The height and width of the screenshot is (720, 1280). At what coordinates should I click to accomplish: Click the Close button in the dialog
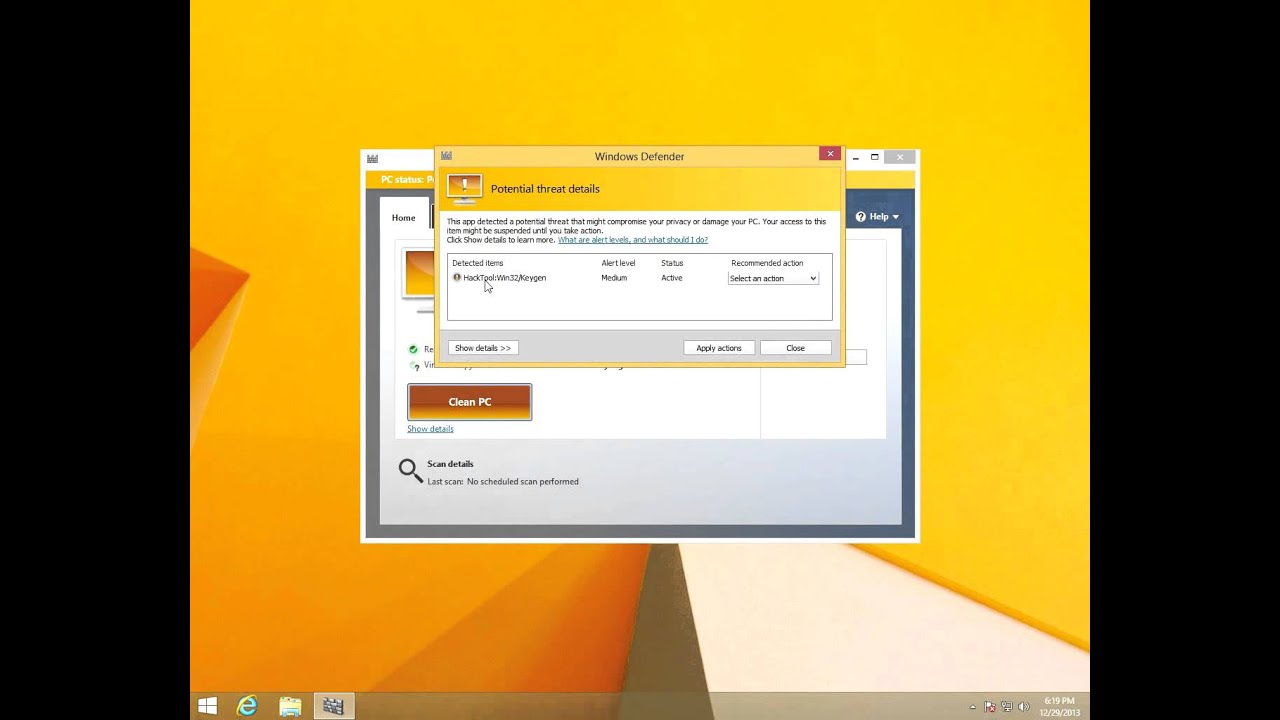pyautogui.click(x=795, y=348)
